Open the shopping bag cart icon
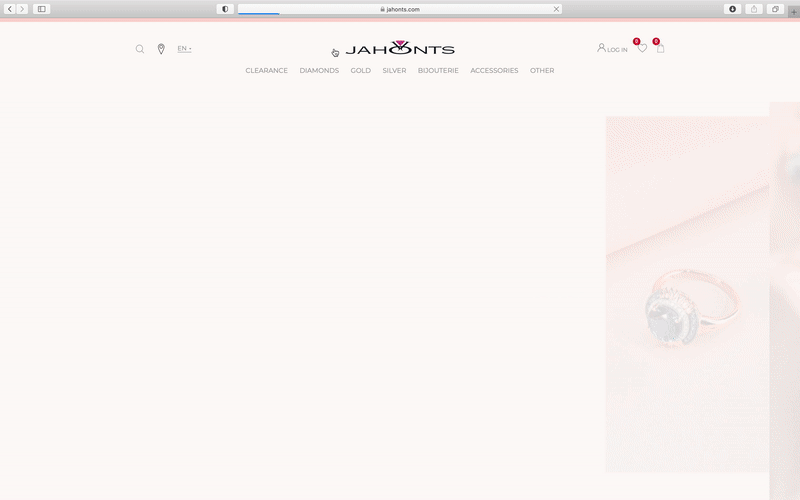The height and width of the screenshot is (500, 800). coord(660,48)
